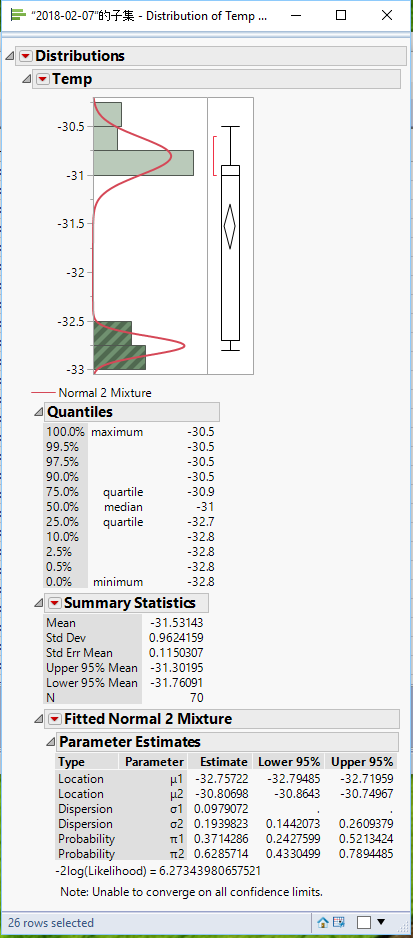Select the tallest histogram bar near -31
Viewport: 413px width, 938px height.
click(x=144, y=163)
